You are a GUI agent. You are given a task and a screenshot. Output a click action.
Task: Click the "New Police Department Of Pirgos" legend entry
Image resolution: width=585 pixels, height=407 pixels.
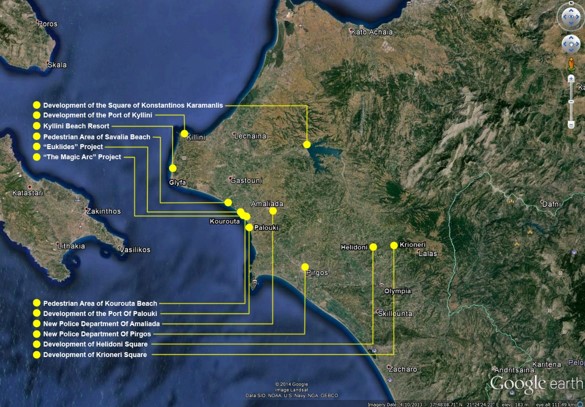click(x=97, y=334)
